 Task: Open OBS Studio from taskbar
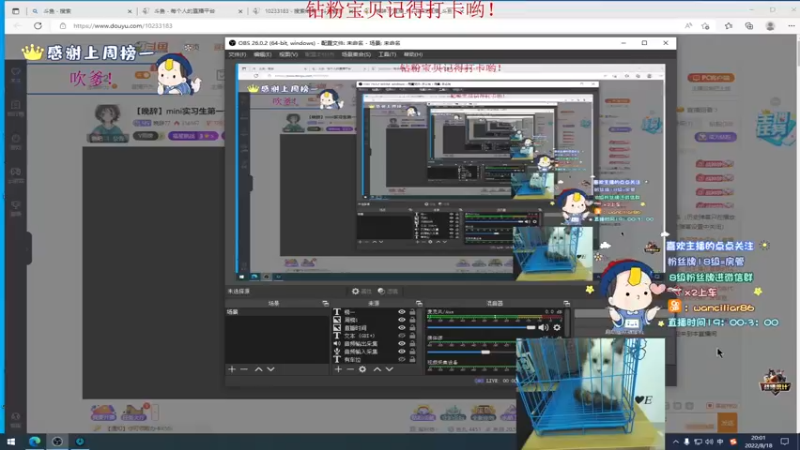(57, 441)
